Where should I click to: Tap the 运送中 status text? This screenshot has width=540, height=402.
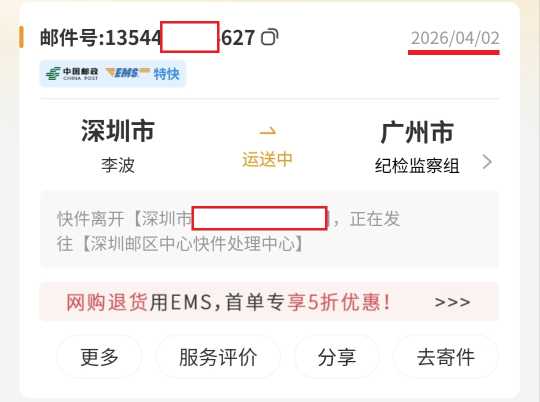coord(267,159)
